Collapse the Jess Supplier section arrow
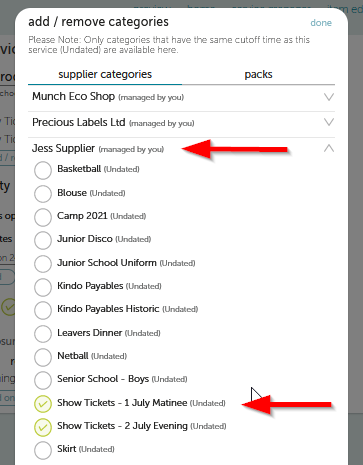 click(x=329, y=148)
